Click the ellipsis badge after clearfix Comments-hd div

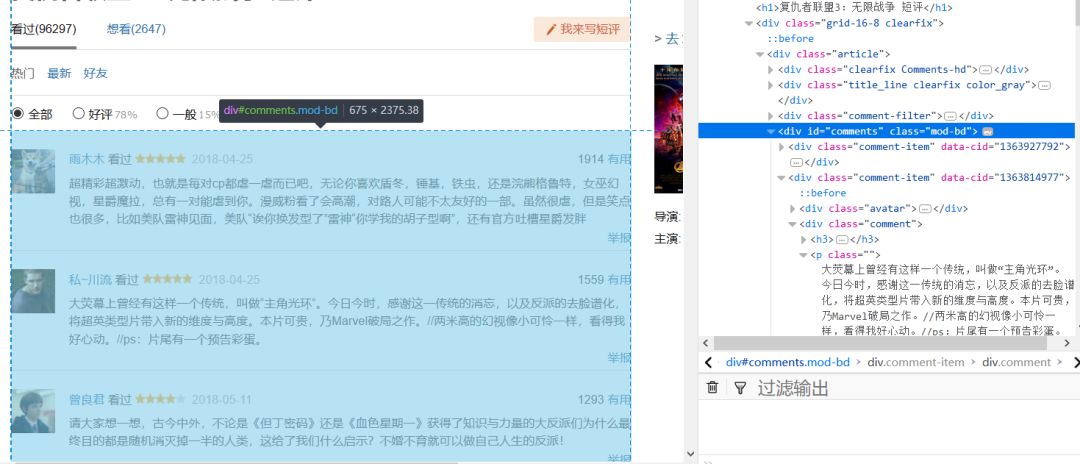click(x=985, y=70)
